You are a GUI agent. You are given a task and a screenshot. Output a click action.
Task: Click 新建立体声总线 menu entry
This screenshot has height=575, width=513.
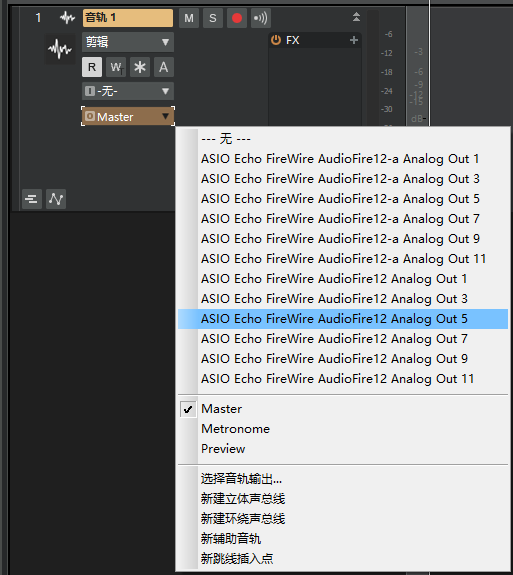243,499
